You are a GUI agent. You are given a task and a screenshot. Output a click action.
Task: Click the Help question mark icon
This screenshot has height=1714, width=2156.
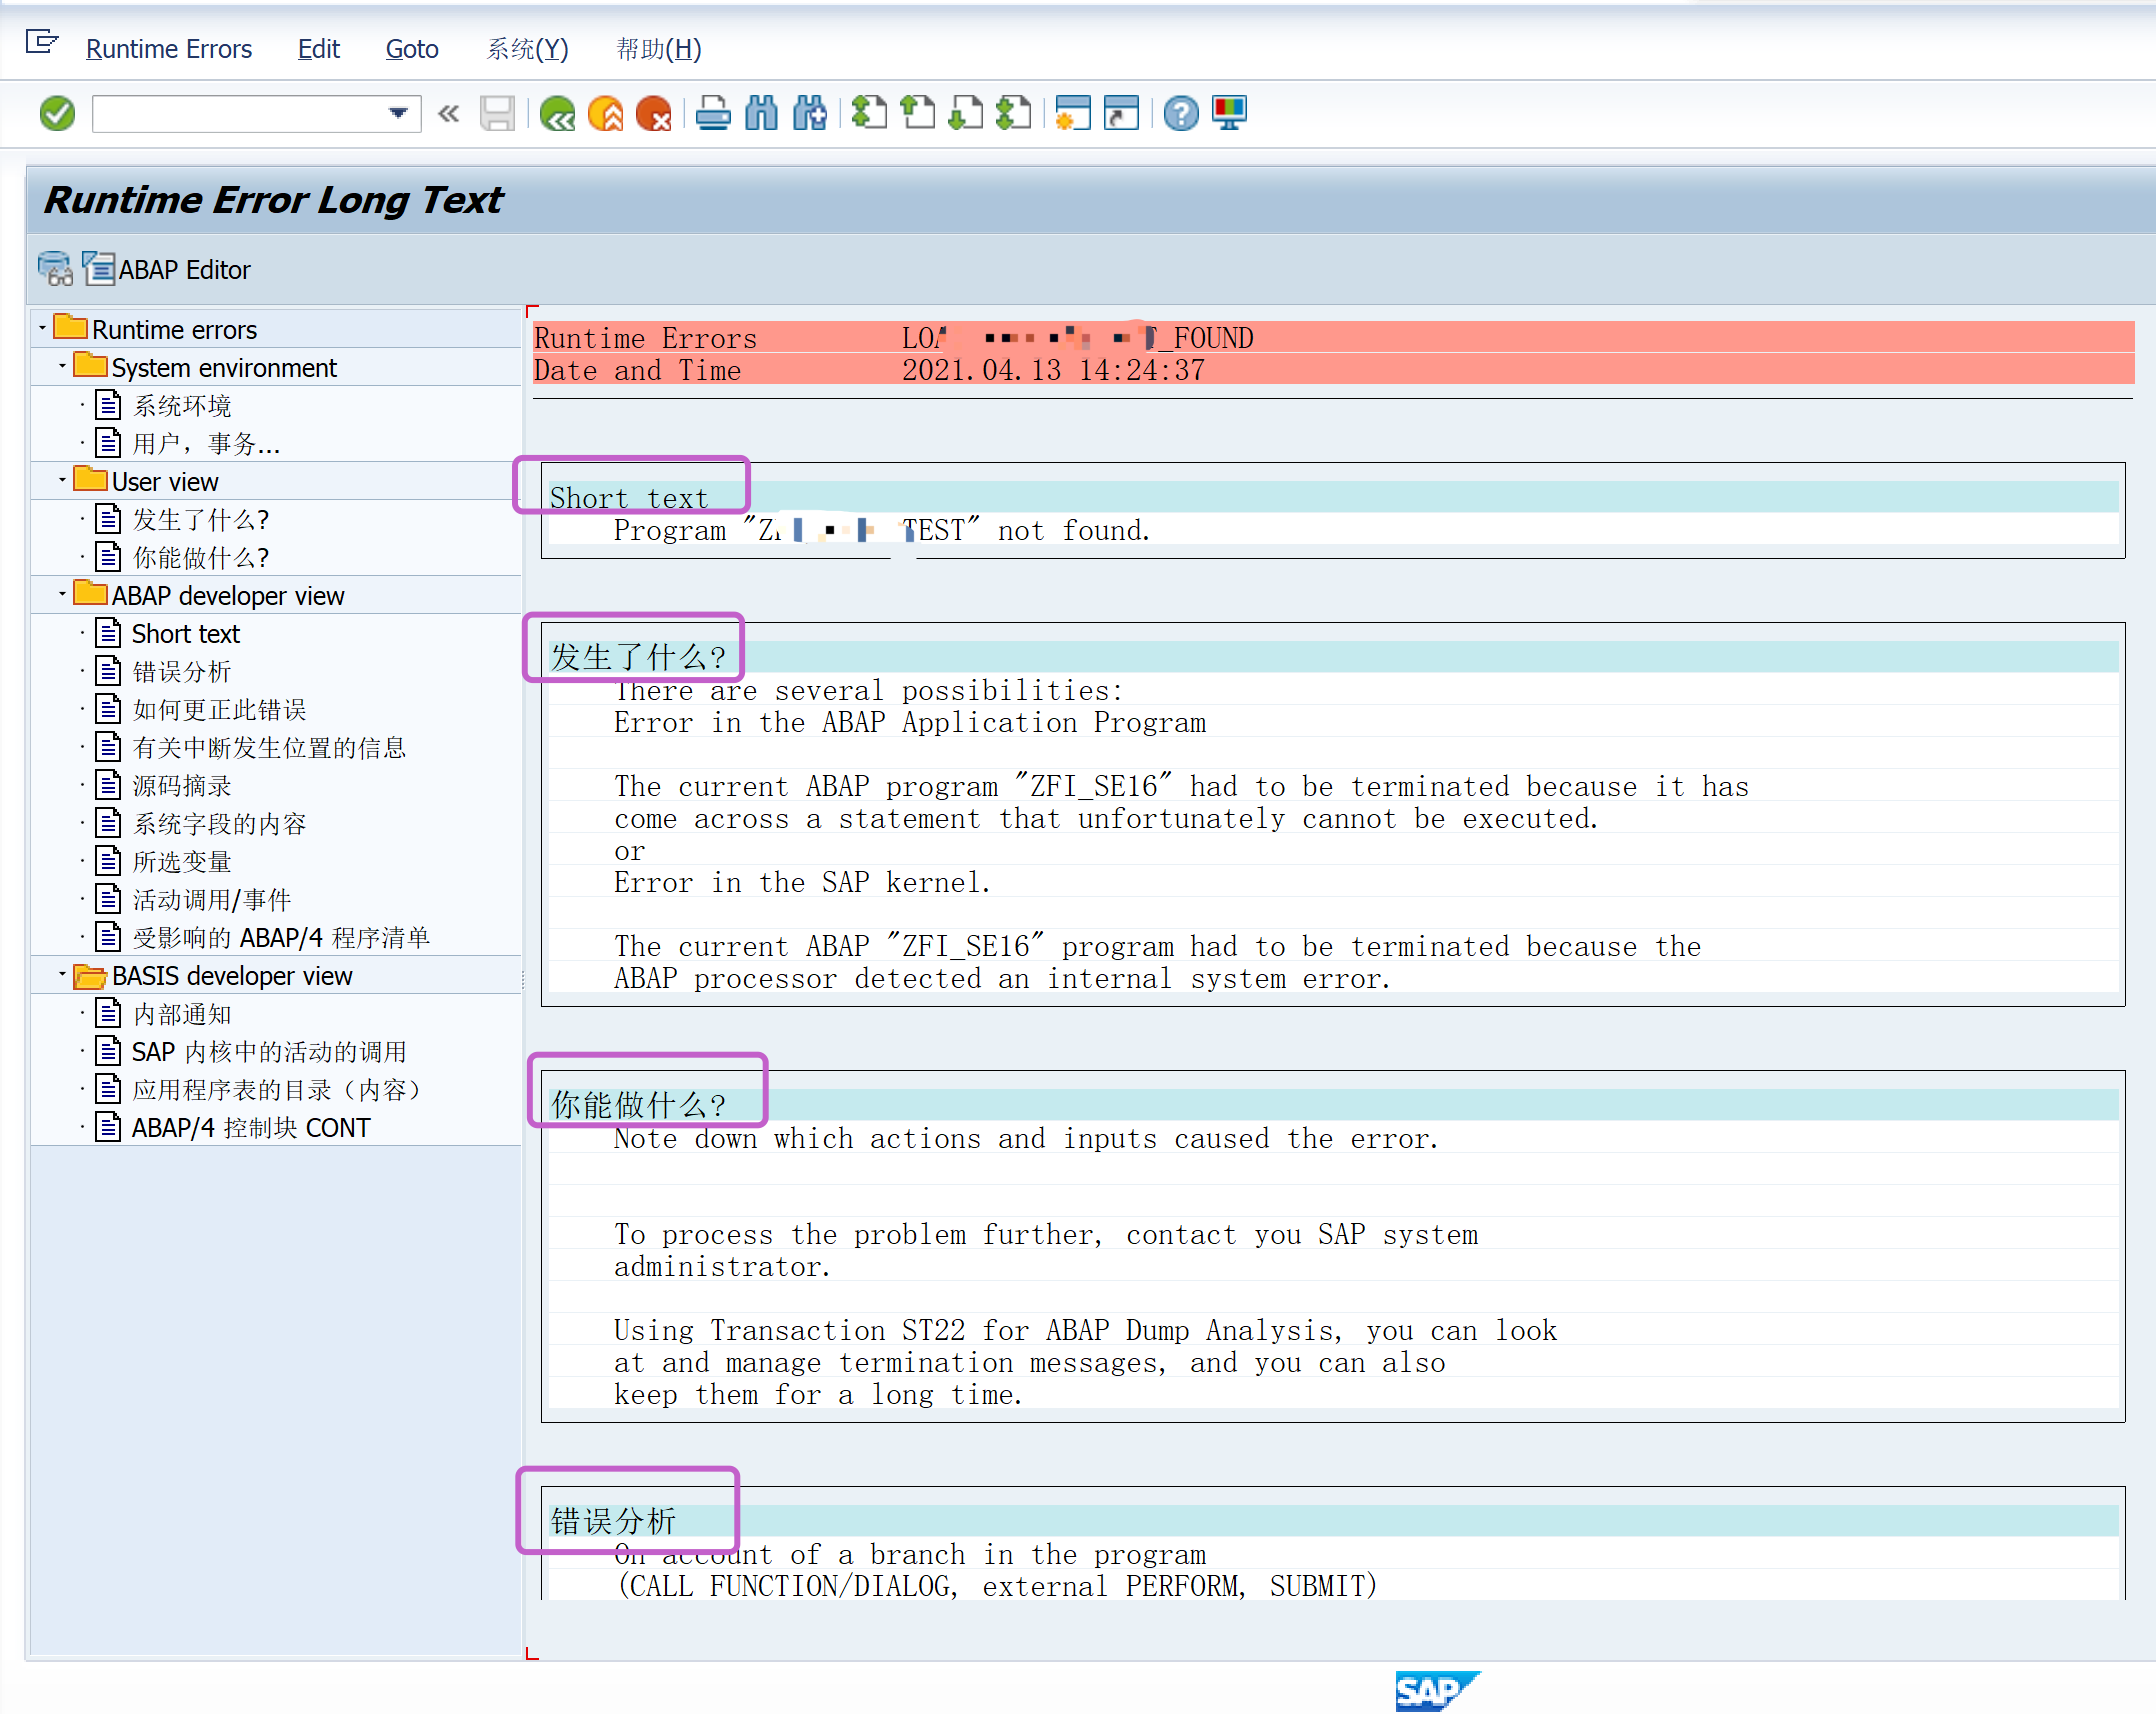[1181, 114]
